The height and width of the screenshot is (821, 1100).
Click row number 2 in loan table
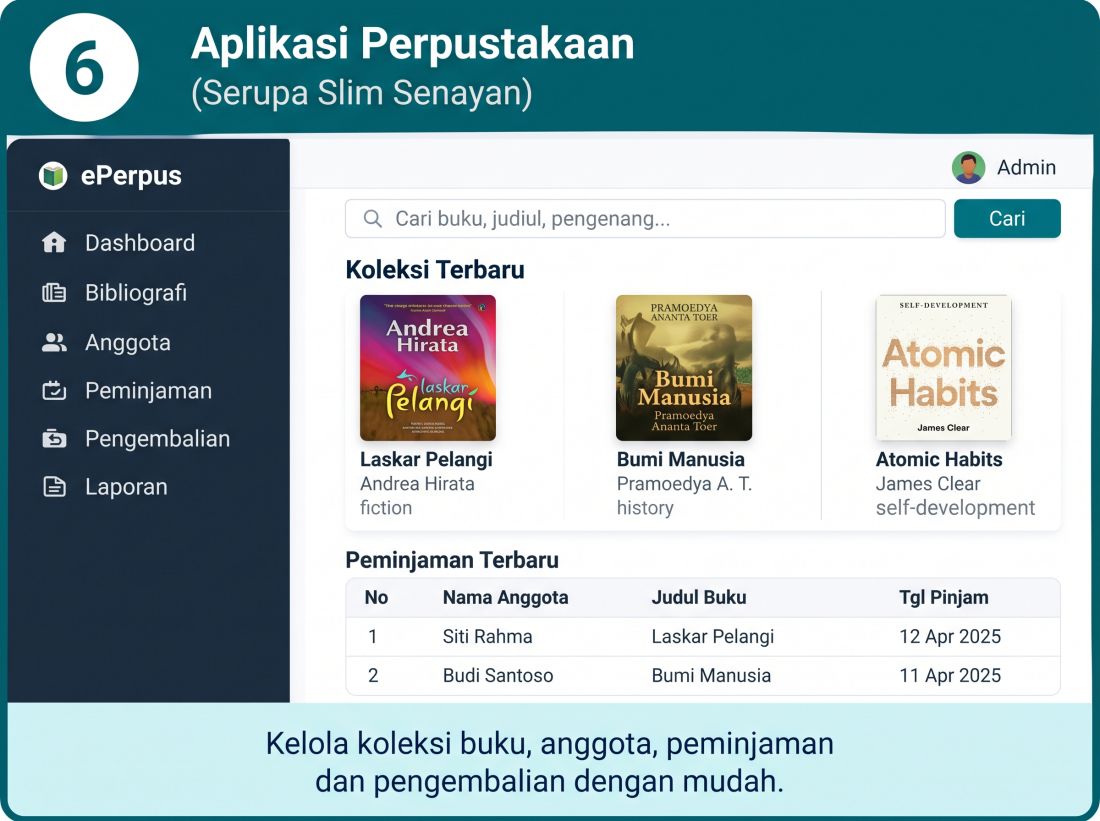click(373, 676)
